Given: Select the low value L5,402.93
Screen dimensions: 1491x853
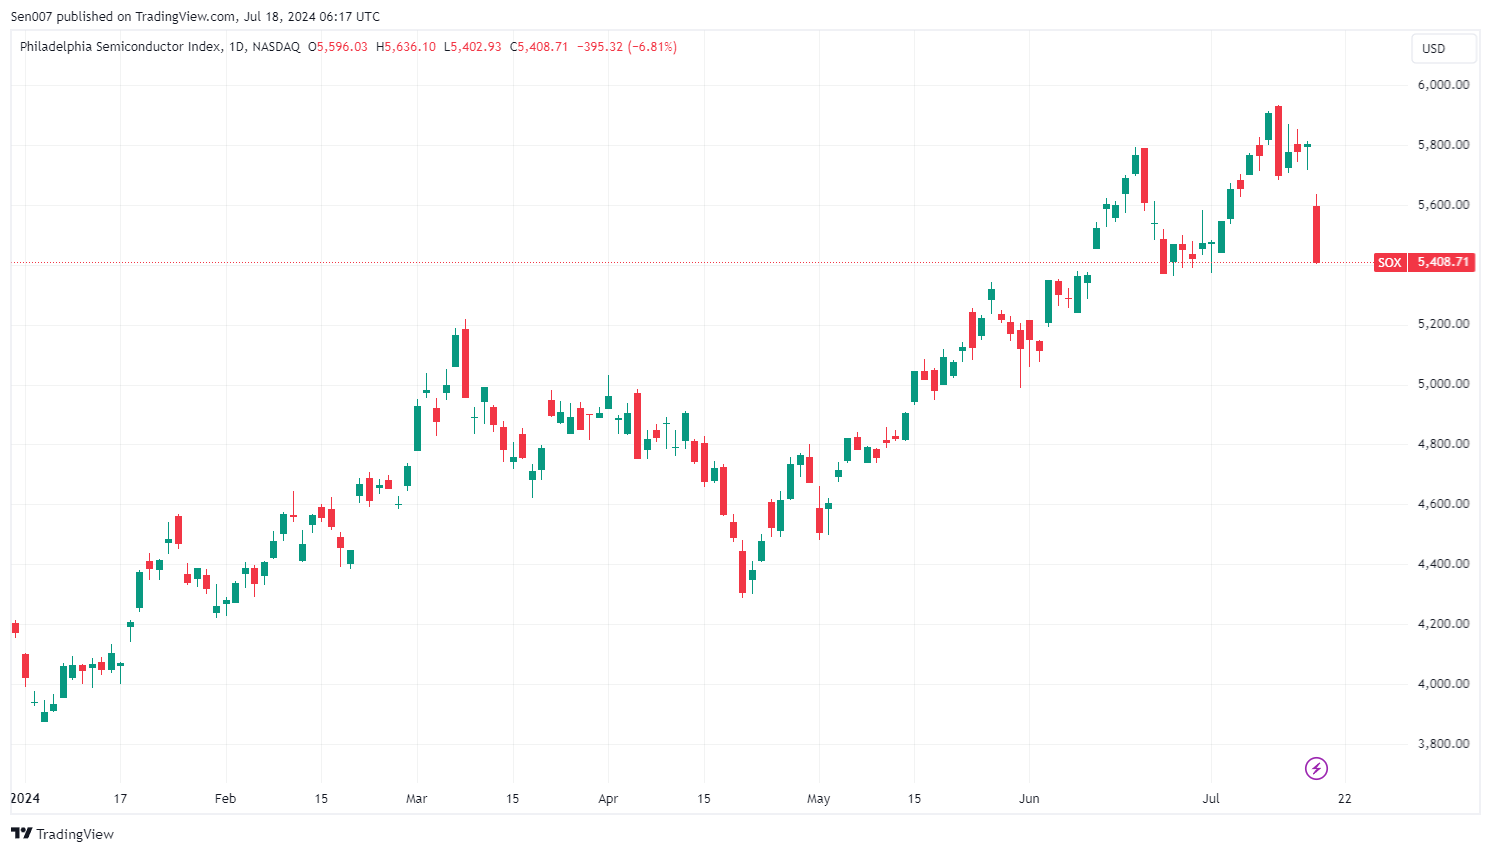Looking at the screenshot, I should [473, 47].
